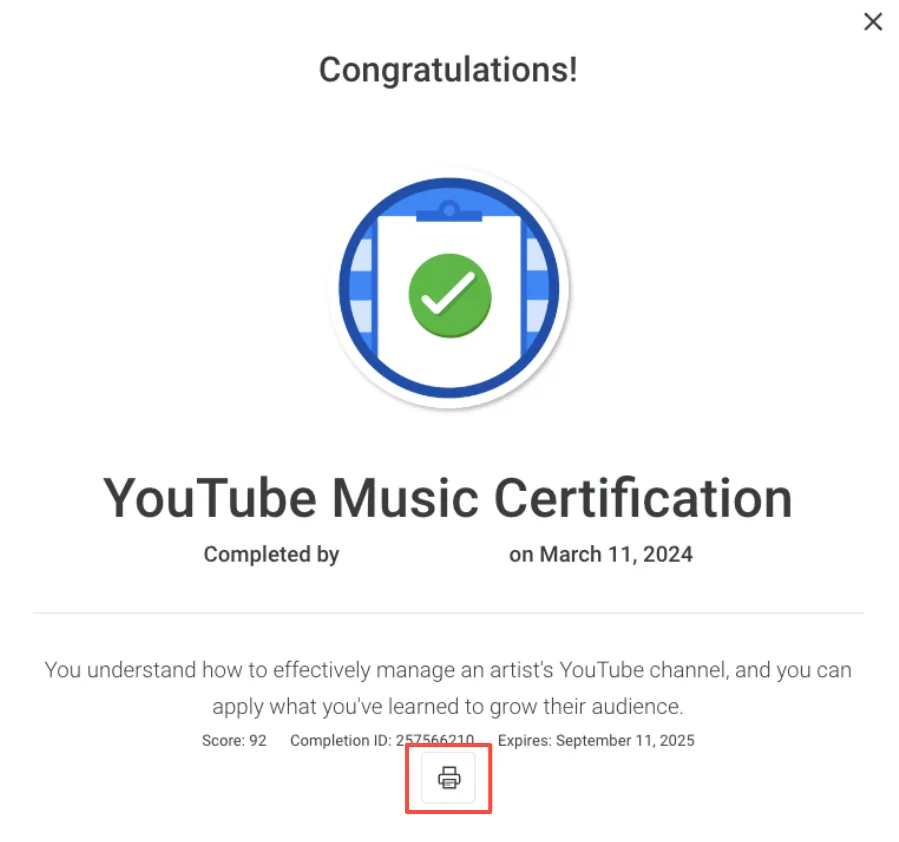
Task: Click the clipboard clip atop the badge
Action: click(x=449, y=212)
